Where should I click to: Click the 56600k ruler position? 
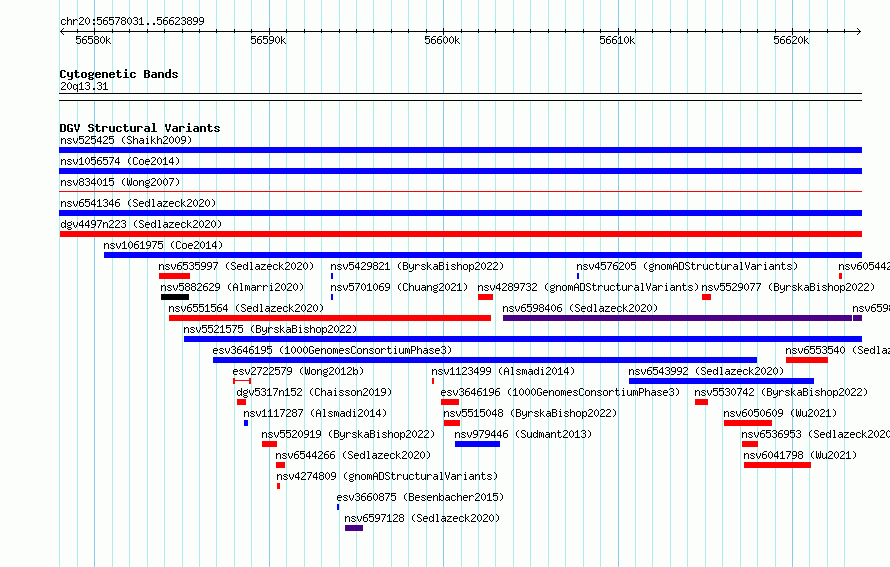pyautogui.click(x=442, y=41)
